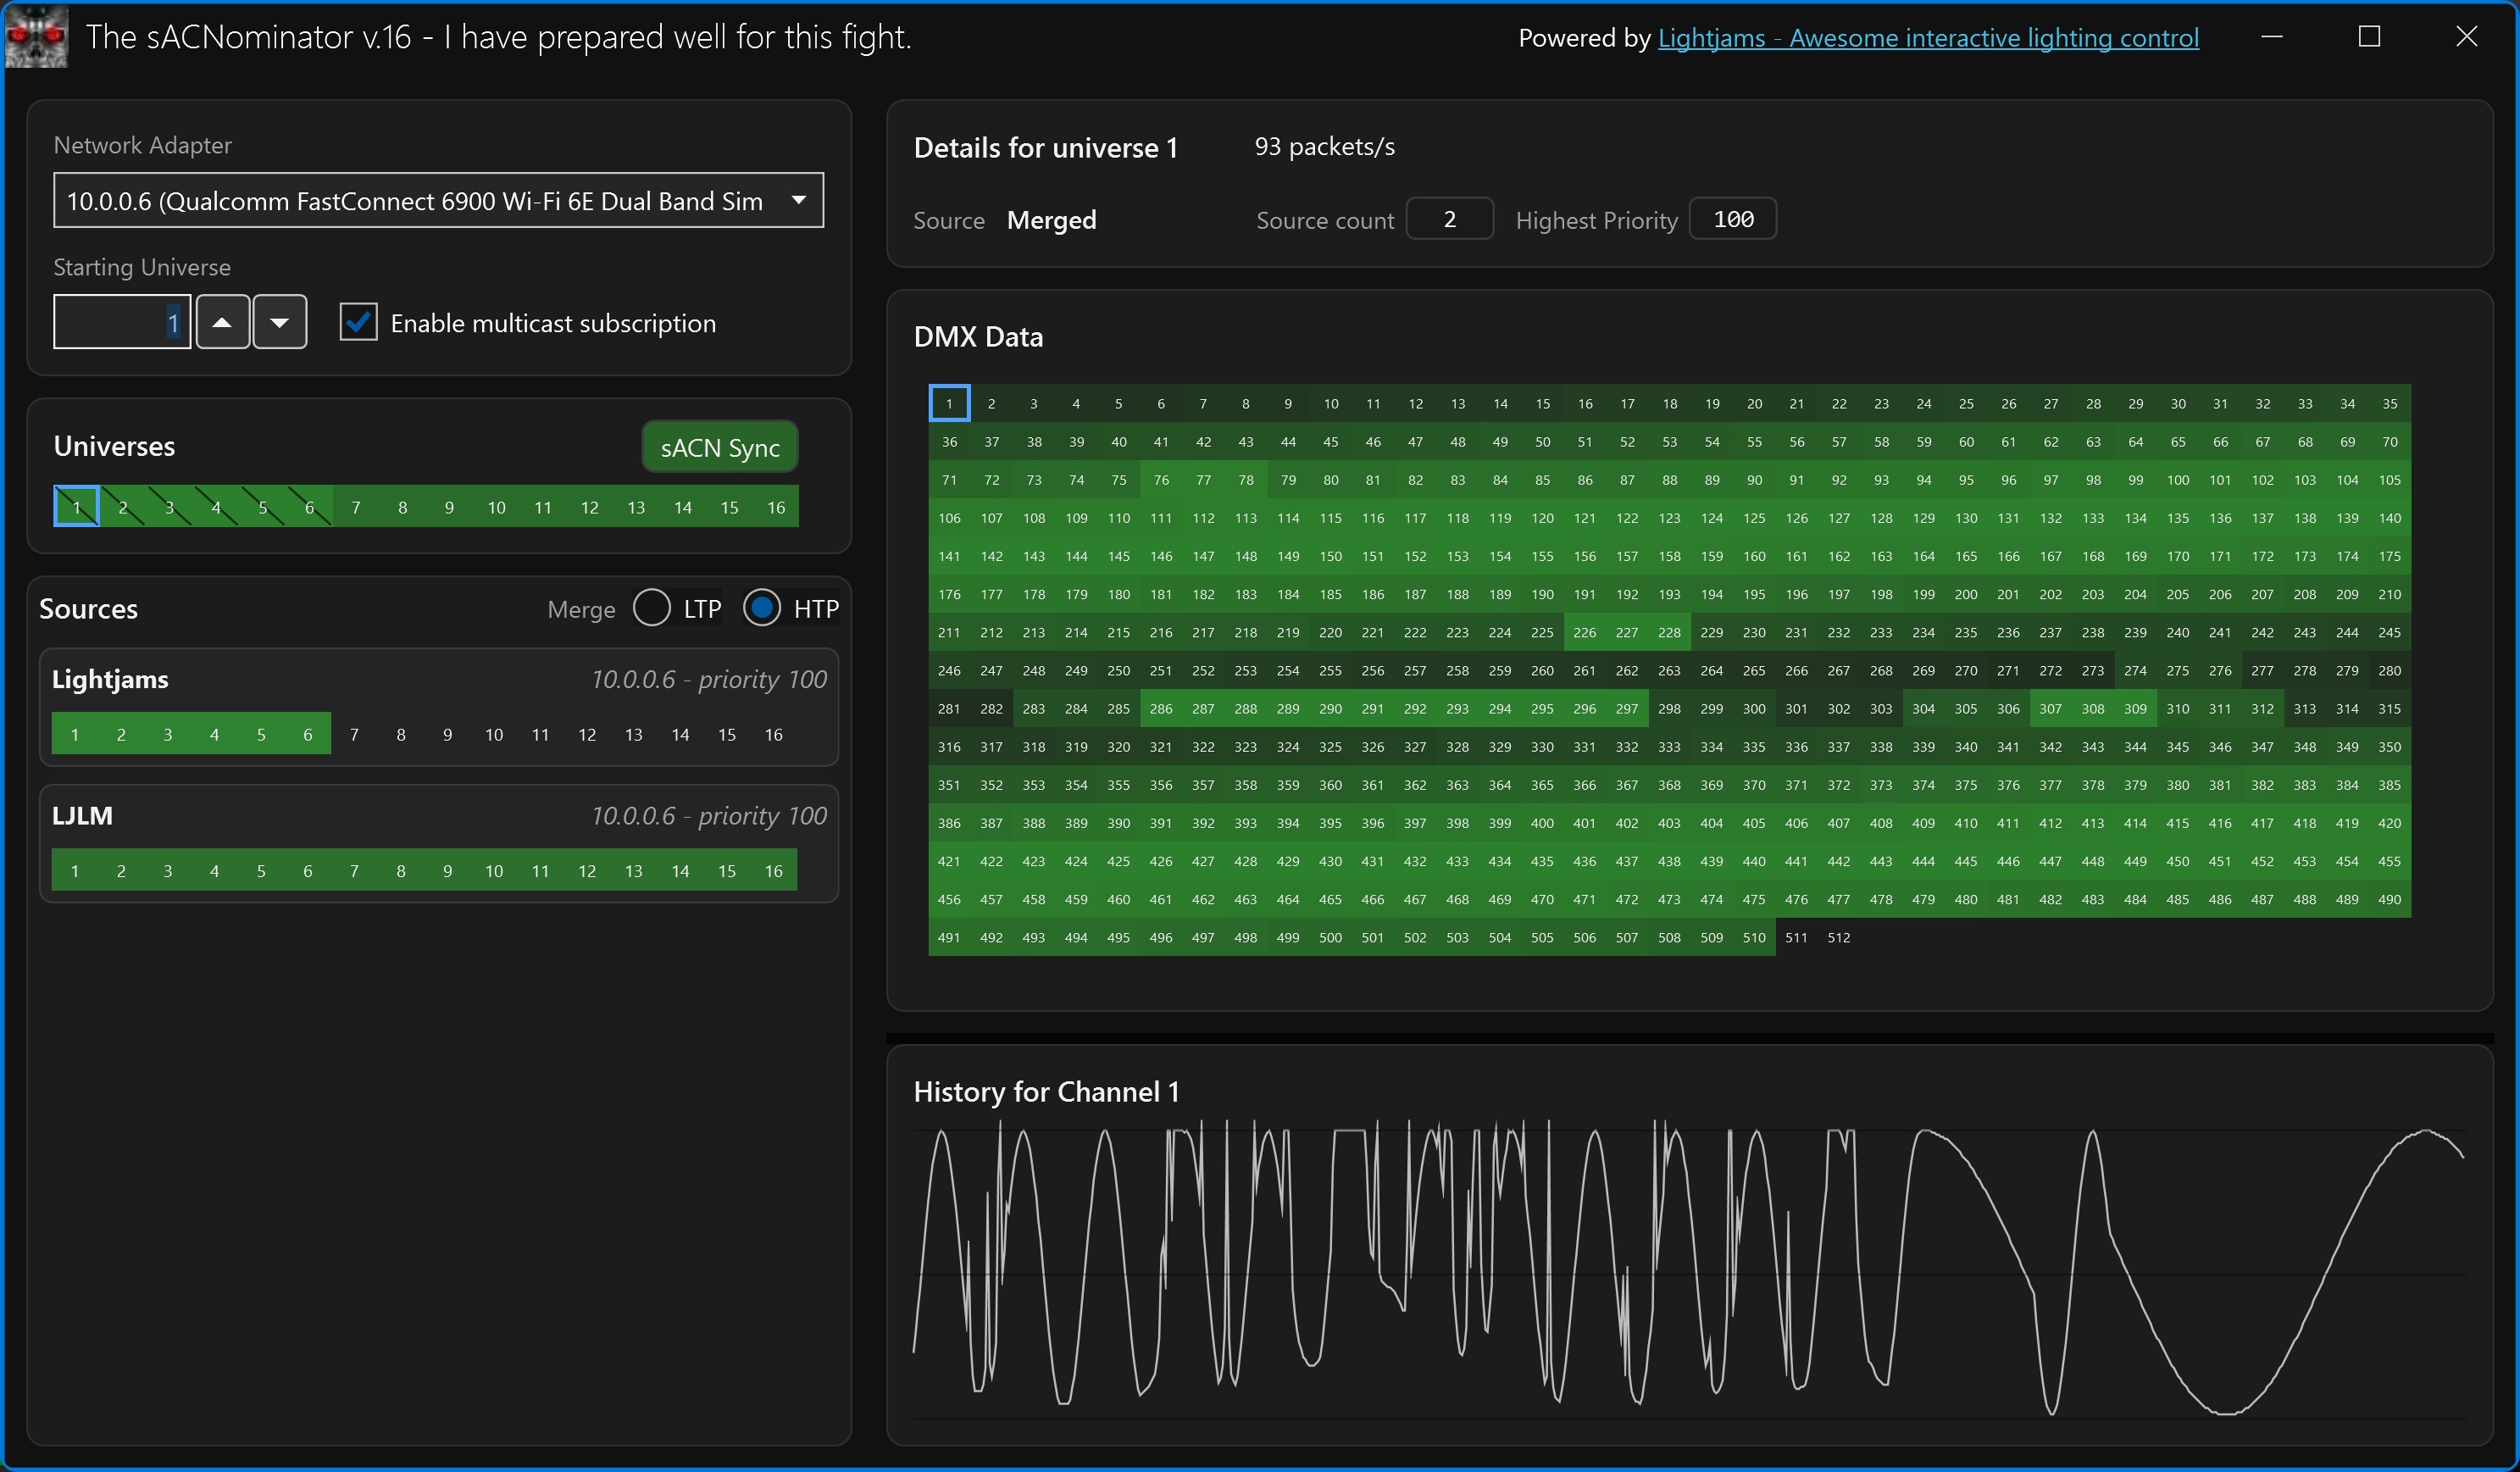Click the Source count value 2
2520x1472 pixels.
(x=1450, y=219)
